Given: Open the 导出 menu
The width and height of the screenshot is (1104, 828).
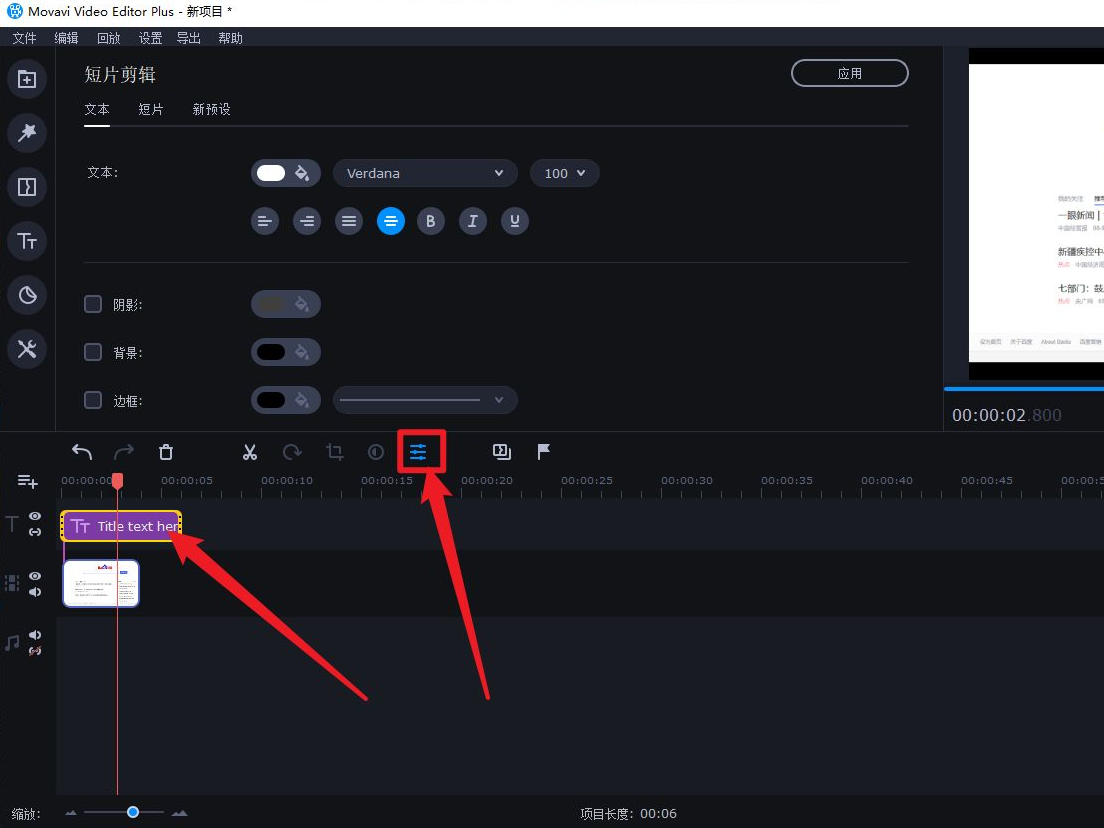Looking at the screenshot, I should click(x=189, y=38).
